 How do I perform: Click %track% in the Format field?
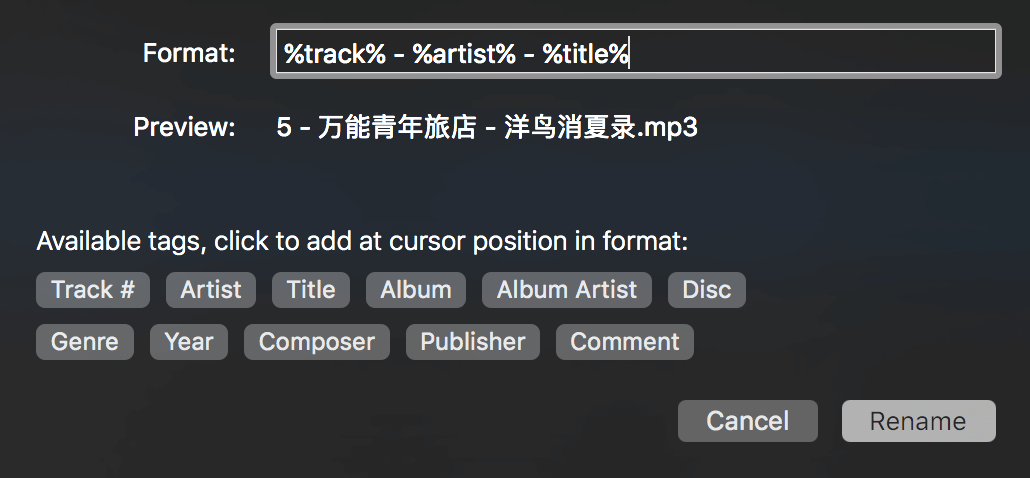(334, 54)
